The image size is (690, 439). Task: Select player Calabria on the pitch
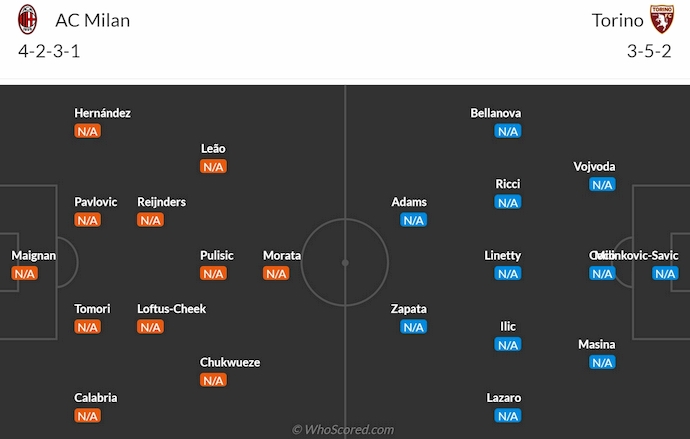point(95,397)
